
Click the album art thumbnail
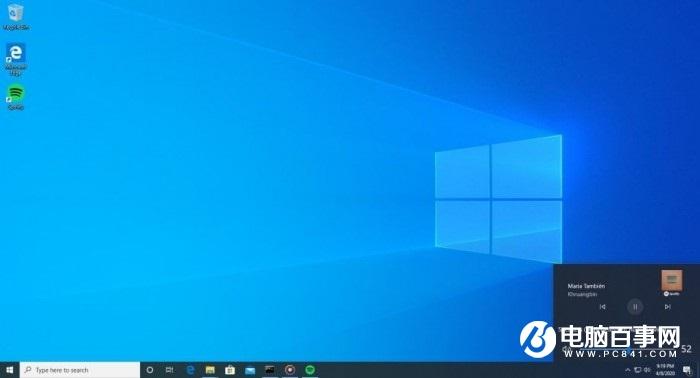coord(672,280)
